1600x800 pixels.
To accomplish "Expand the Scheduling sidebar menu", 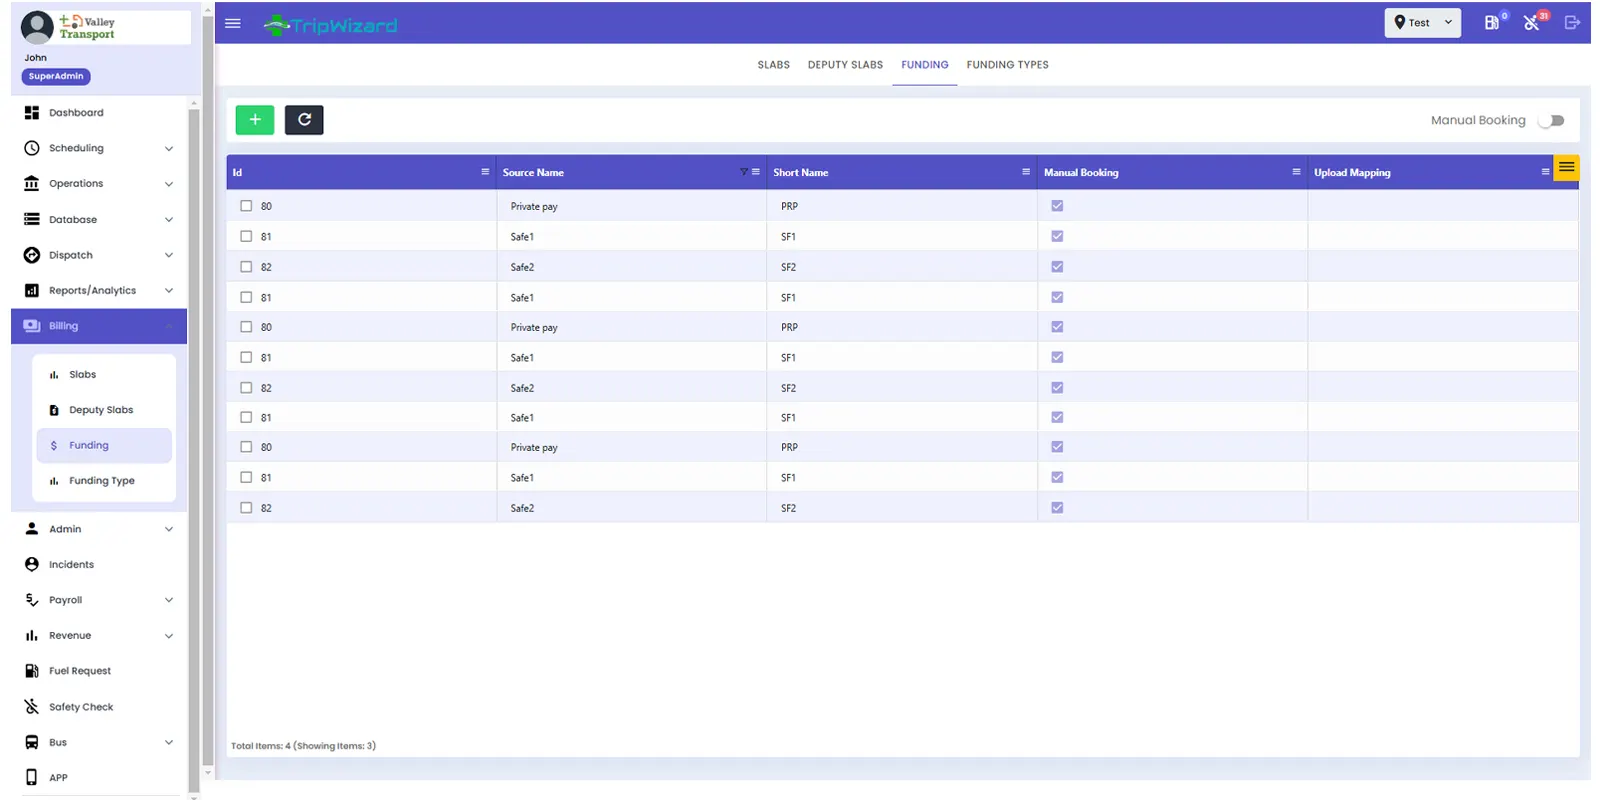I will pyautogui.click(x=98, y=148).
